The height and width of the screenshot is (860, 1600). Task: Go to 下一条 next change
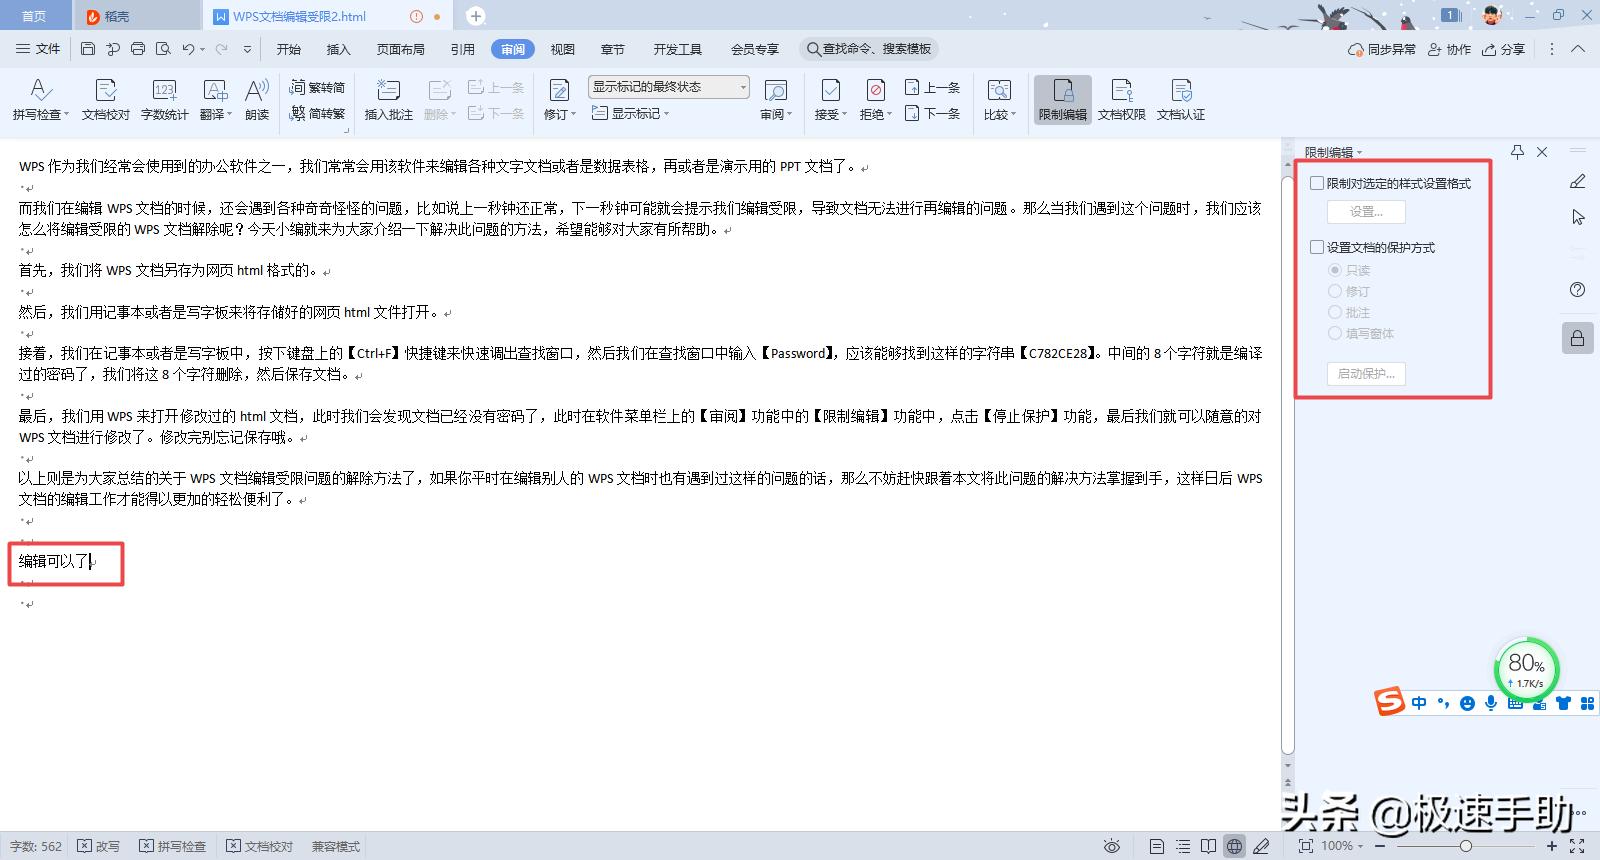coord(932,113)
